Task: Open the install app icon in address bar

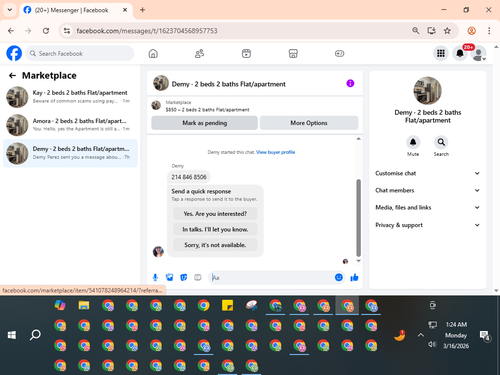Action: pos(432,31)
